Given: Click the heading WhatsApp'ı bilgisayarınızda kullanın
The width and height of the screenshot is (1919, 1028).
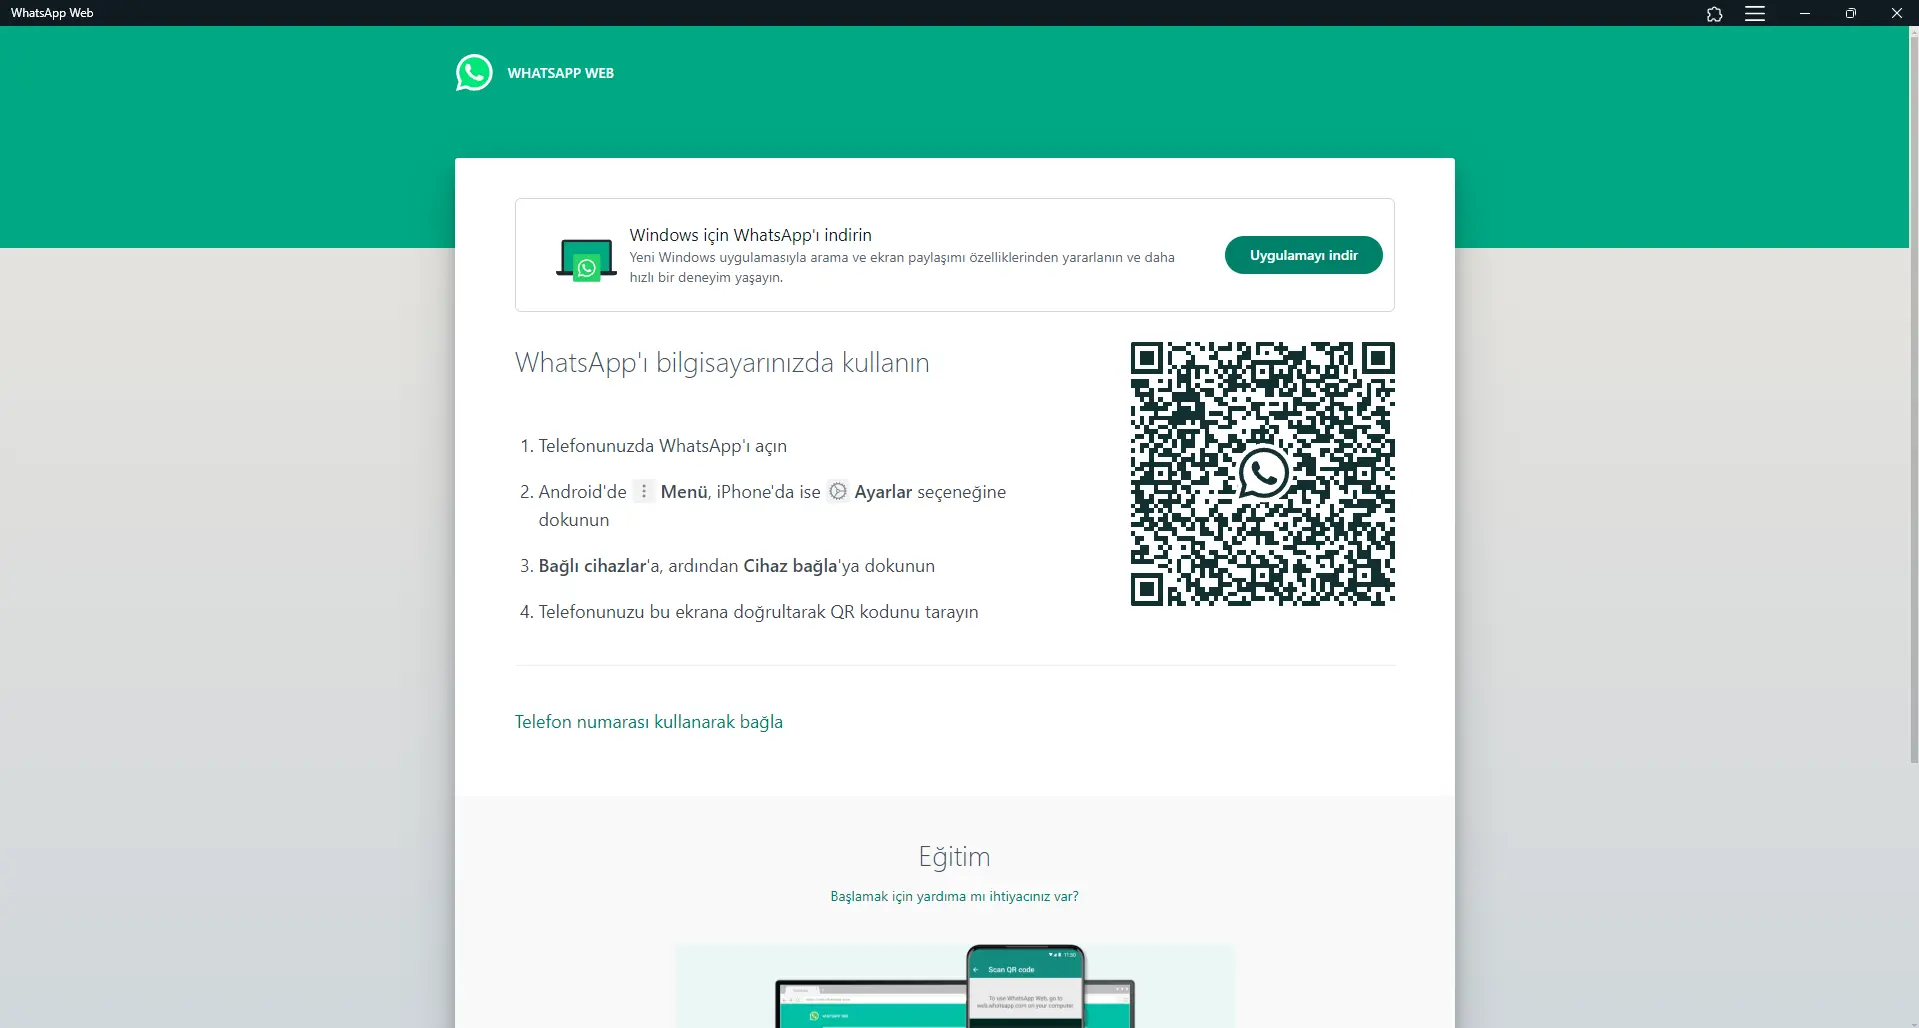Looking at the screenshot, I should tap(722, 362).
